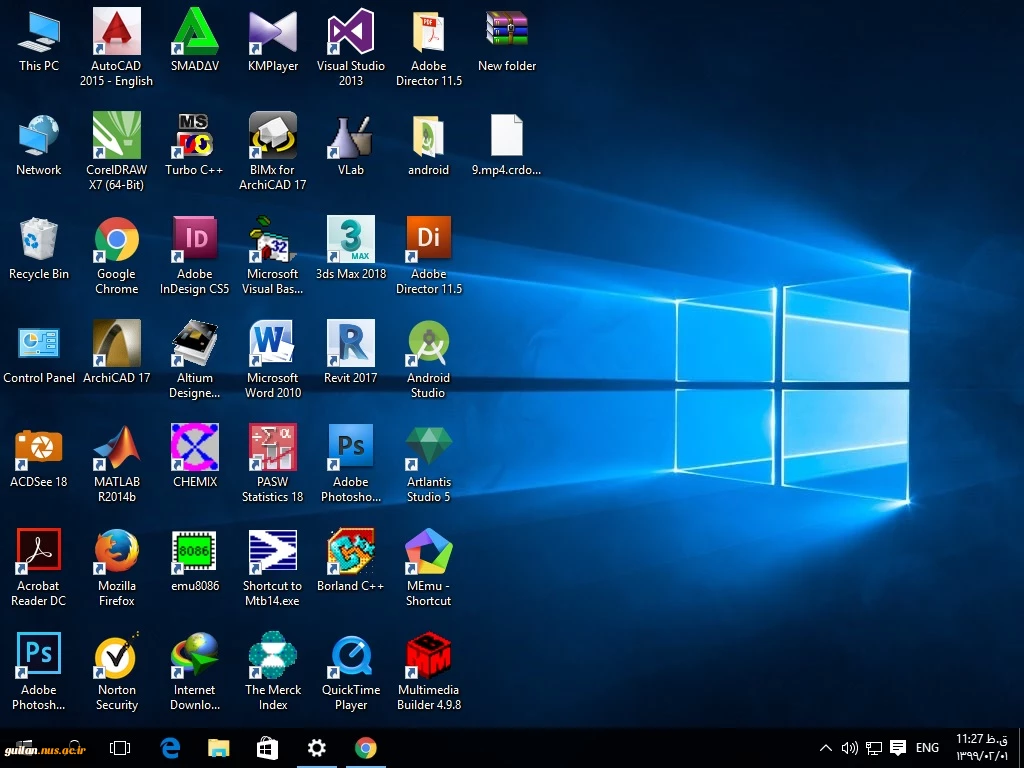Select the VLab shortcut
The height and width of the screenshot is (768, 1024).
351,144
